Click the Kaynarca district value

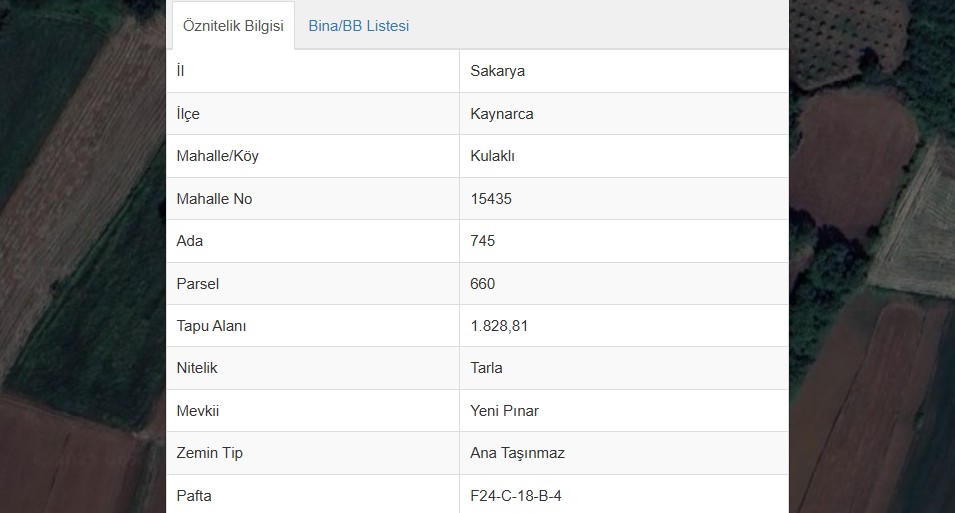click(502, 114)
